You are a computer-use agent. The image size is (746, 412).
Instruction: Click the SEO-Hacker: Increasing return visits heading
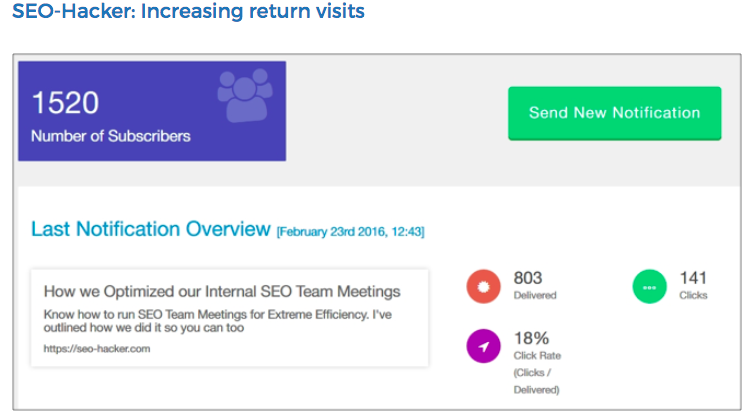tap(187, 13)
